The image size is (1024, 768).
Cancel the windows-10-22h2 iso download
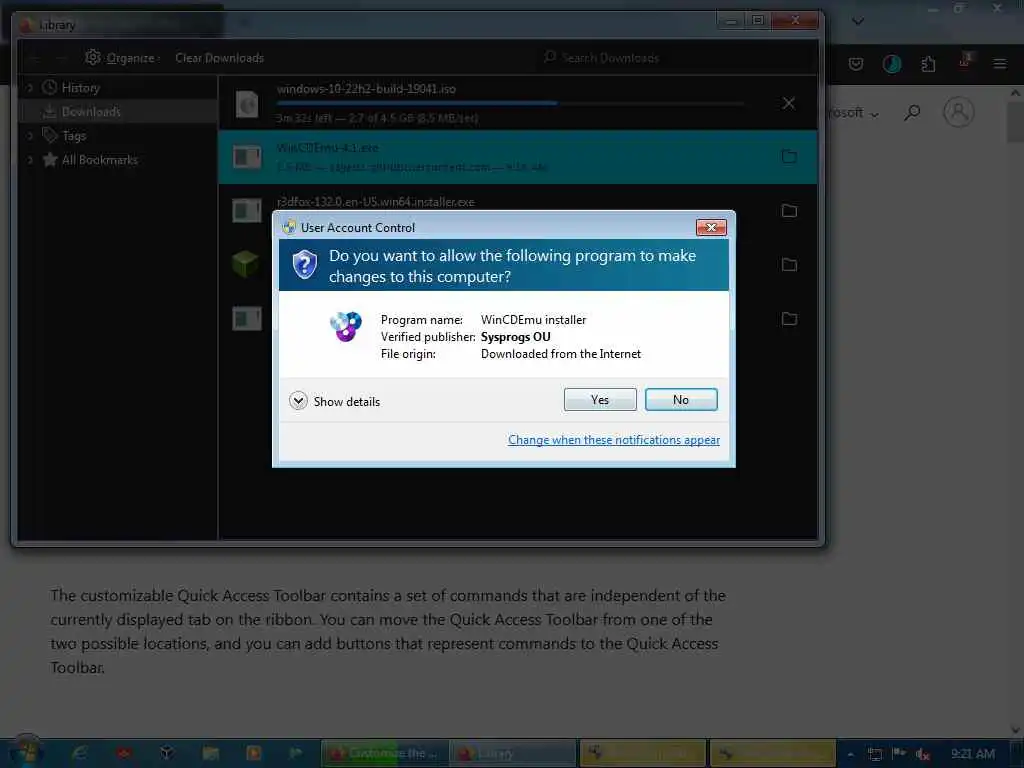789,103
